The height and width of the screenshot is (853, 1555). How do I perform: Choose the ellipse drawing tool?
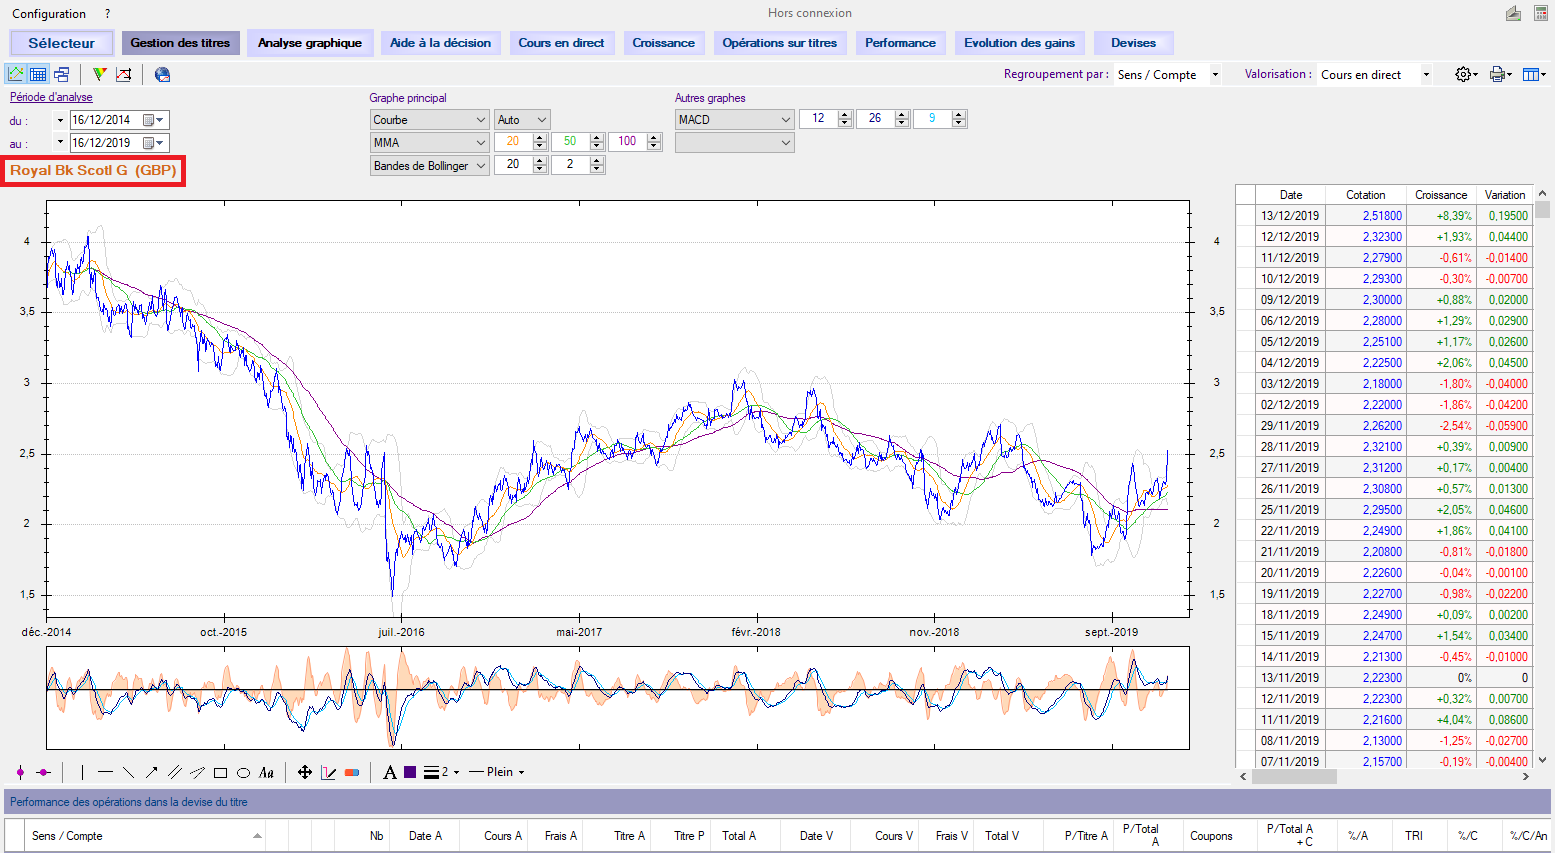point(243,772)
